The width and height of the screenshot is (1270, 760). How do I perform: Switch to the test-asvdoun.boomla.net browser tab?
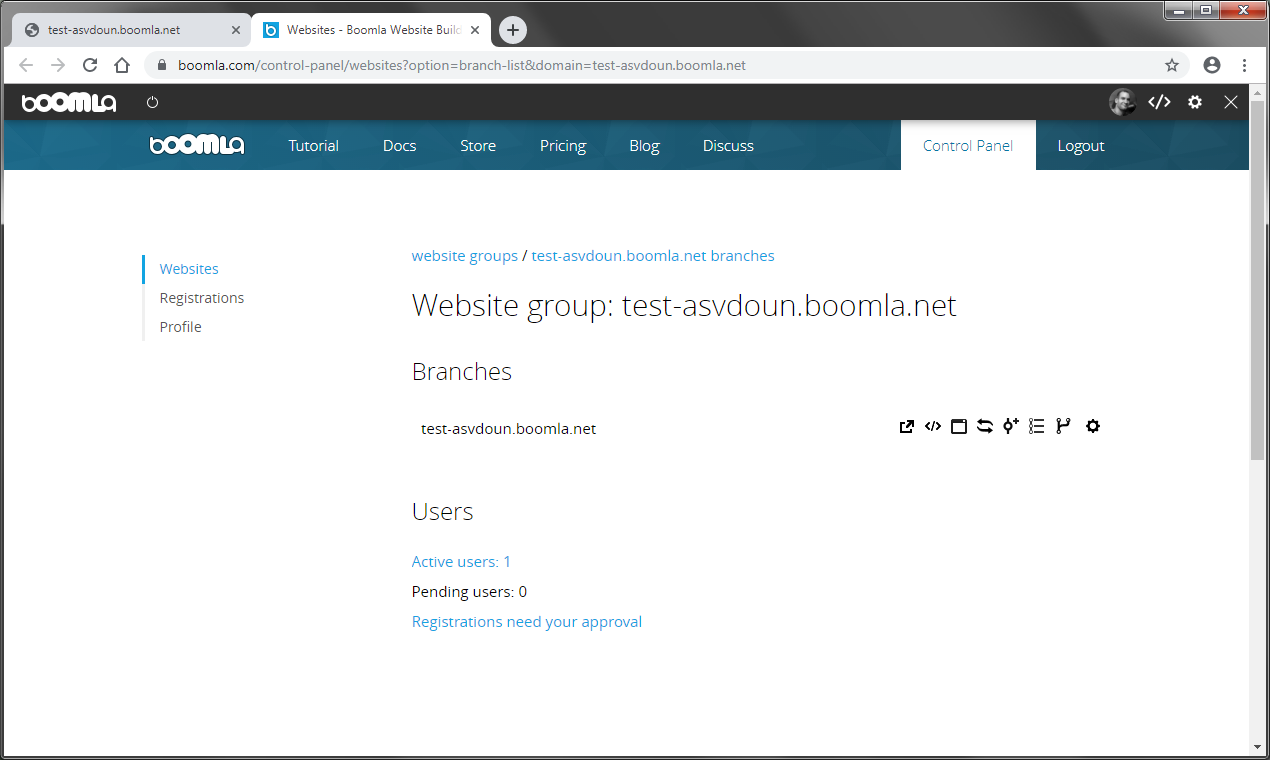[x=130, y=30]
